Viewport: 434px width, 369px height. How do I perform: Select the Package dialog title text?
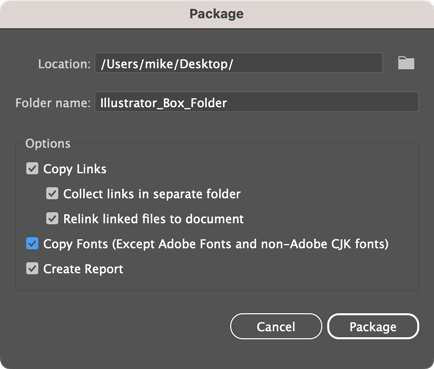217,14
